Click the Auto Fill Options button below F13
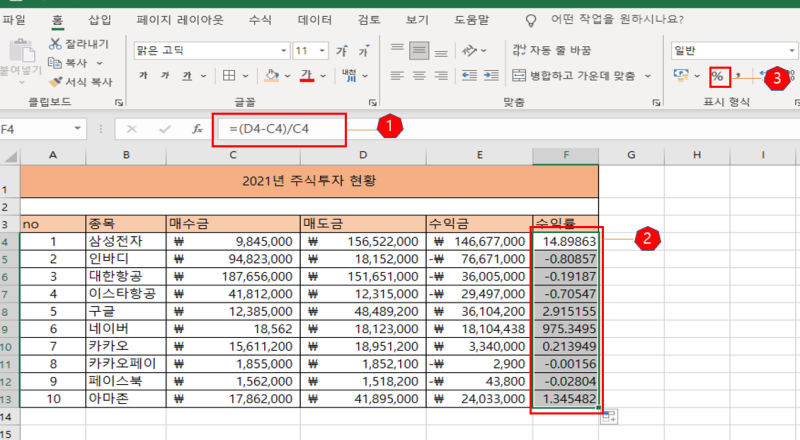The height and width of the screenshot is (440, 800). [609, 417]
